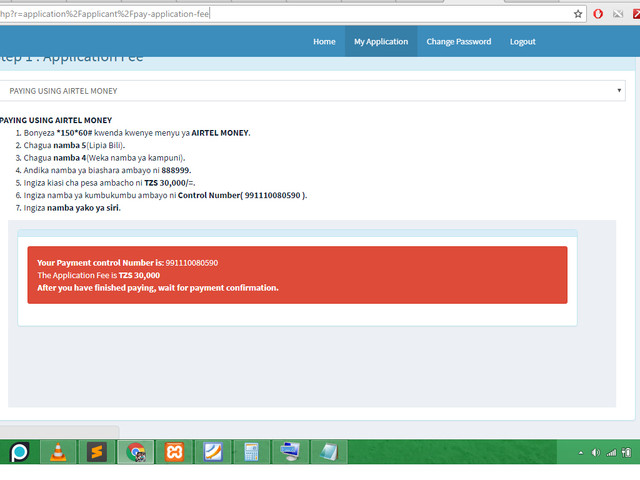Open the Change Password page

[458, 42]
